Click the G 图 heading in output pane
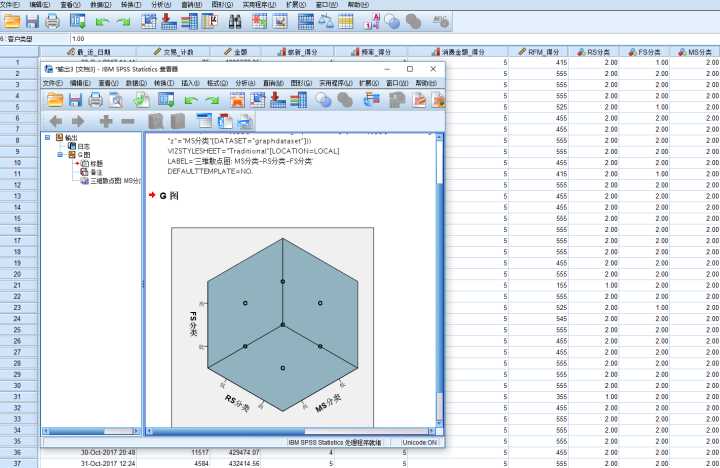This screenshot has width=720, height=468. [169, 196]
